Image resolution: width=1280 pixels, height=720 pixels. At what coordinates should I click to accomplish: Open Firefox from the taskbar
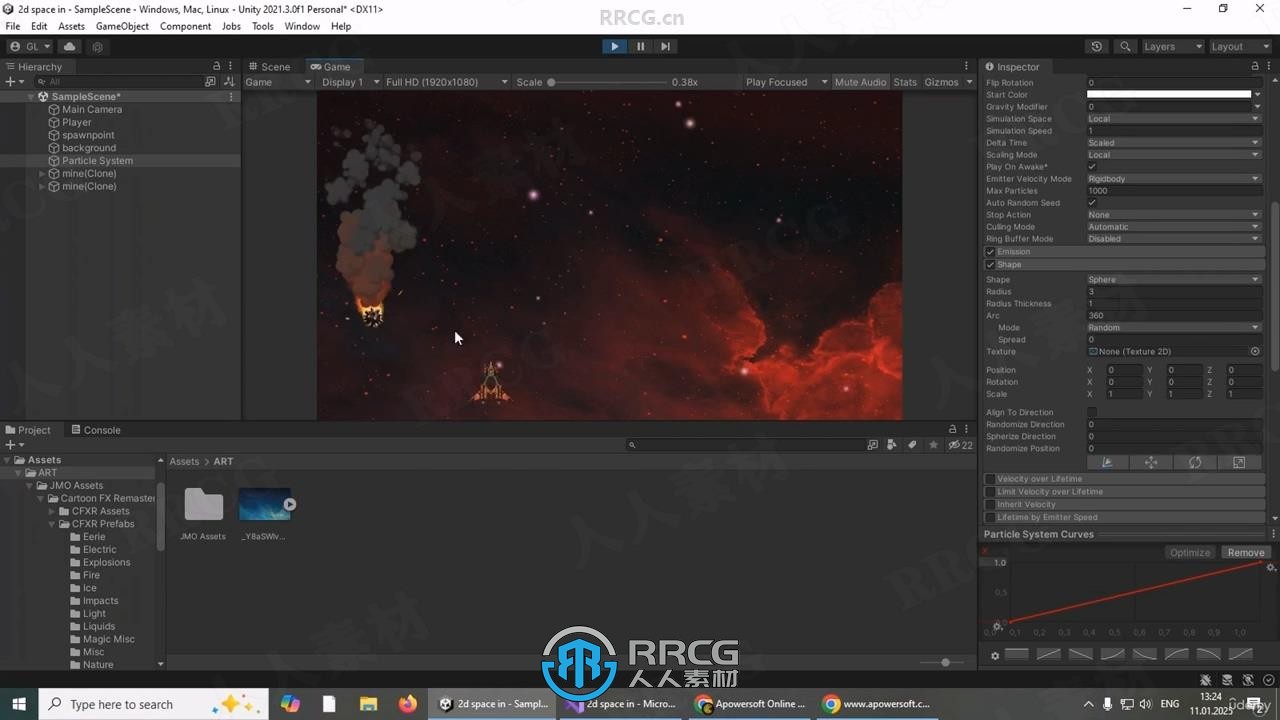(407, 704)
